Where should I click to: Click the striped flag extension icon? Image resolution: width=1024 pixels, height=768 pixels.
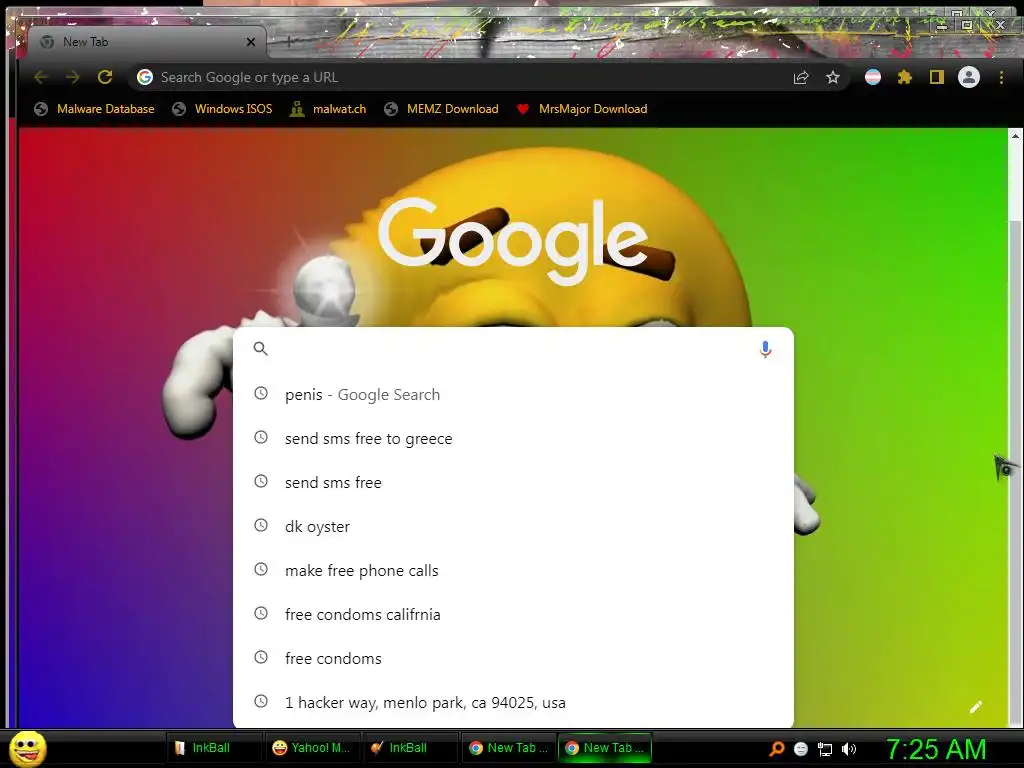[872, 78]
